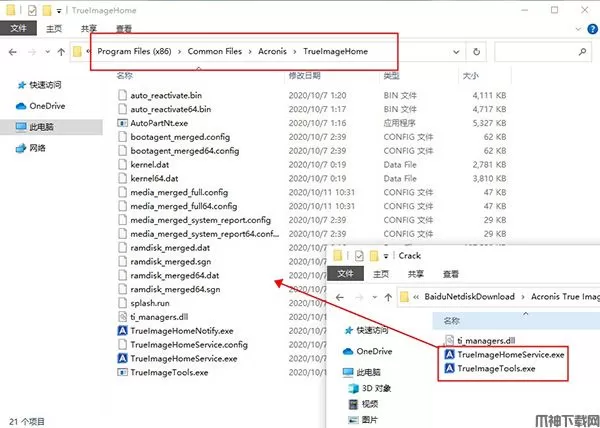Select kernel64.dat file name

click(154, 179)
